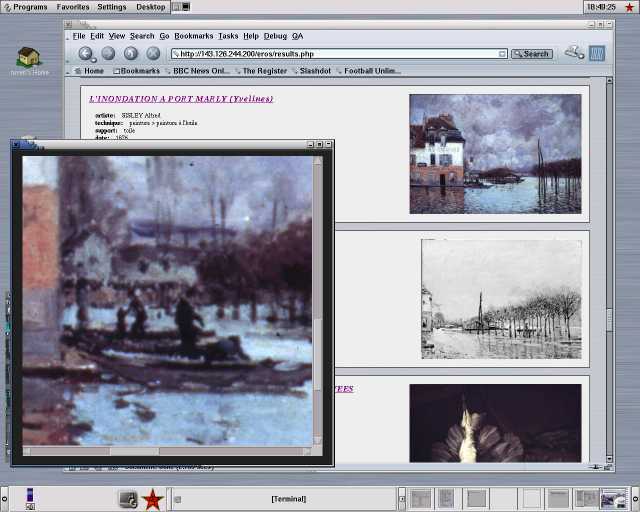Open the BBC News Onl... bookmark
This screenshot has width=640, height=512.
pos(198,71)
